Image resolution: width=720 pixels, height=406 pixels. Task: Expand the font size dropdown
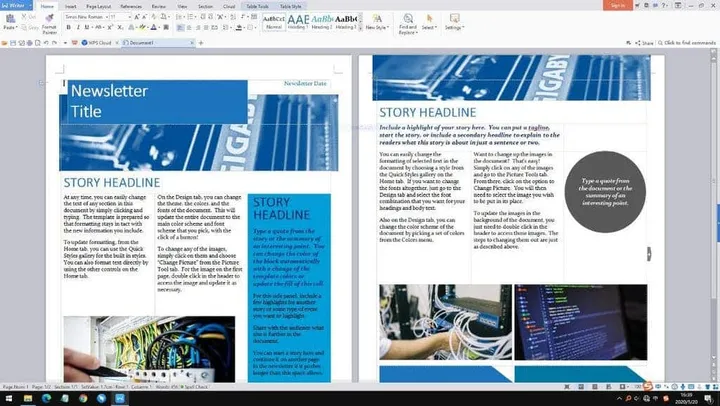coord(119,17)
